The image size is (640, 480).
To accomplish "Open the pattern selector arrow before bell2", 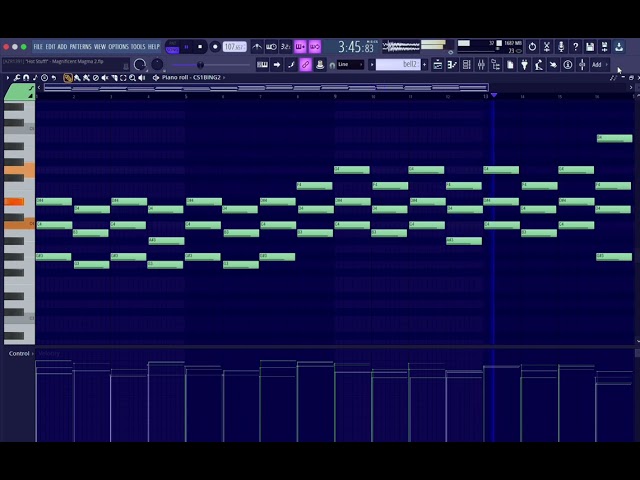I will (371, 64).
